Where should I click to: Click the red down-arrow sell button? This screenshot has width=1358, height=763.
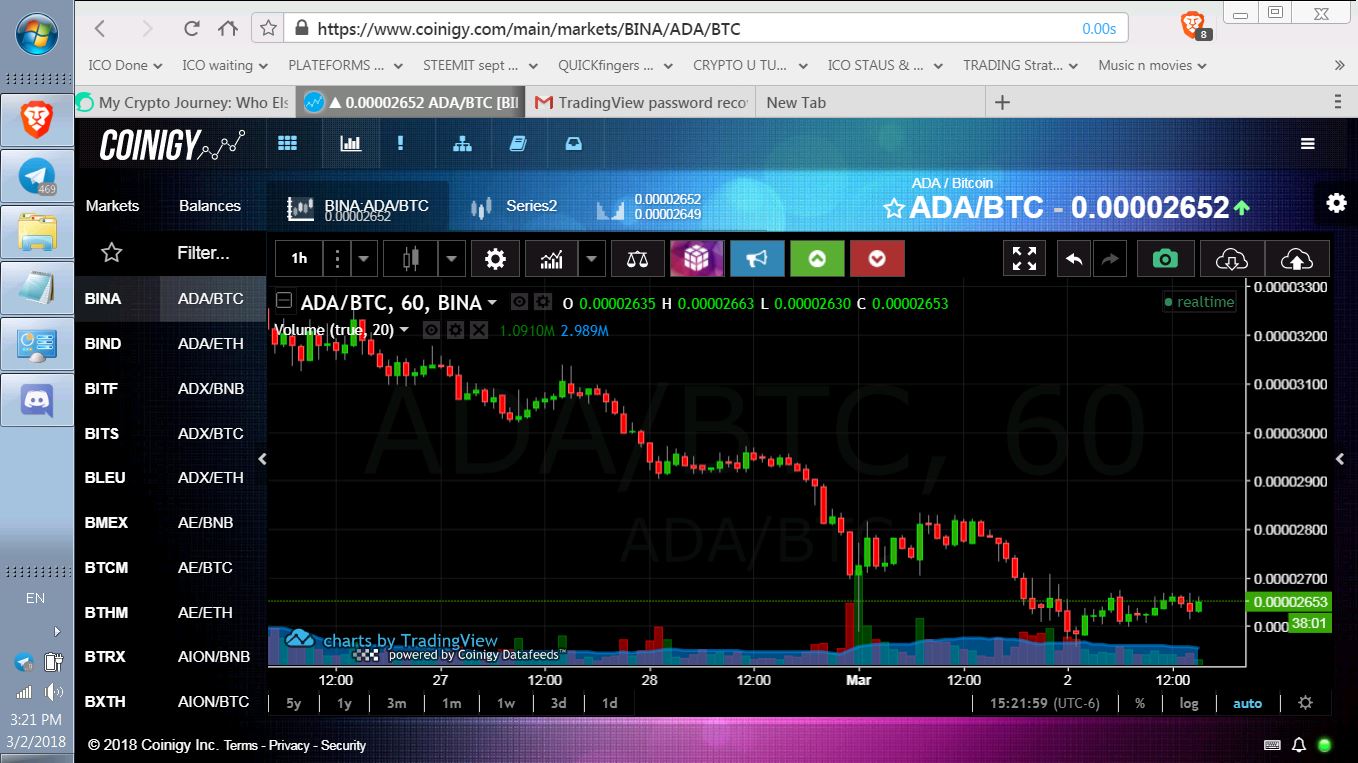(877, 259)
